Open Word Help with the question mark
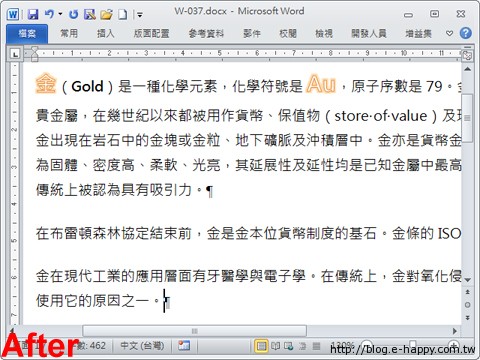480x360 pixels. (x=465, y=33)
